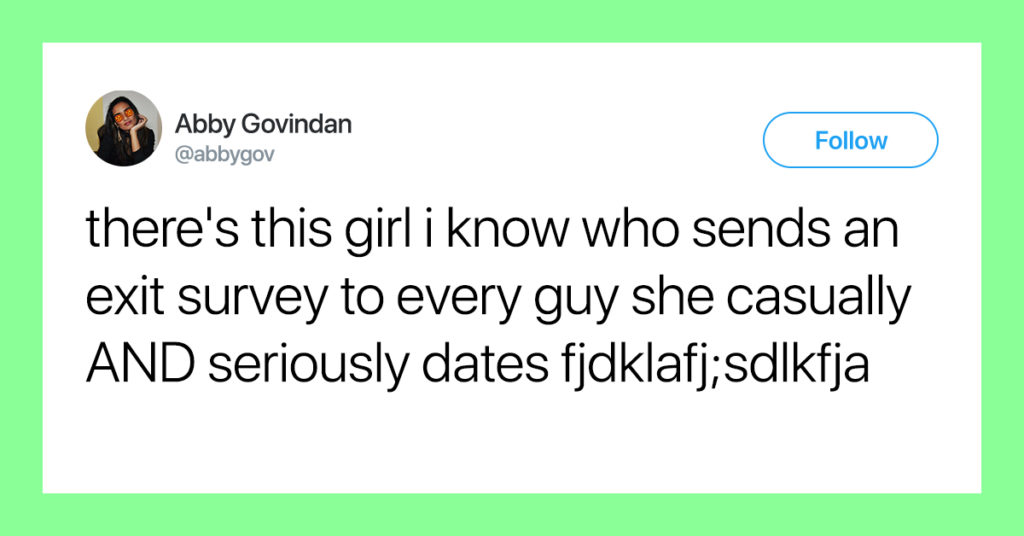This screenshot has height=536, width=1024.
Task: Open the Abby Govindan display name link
Action: pos(263,124)
